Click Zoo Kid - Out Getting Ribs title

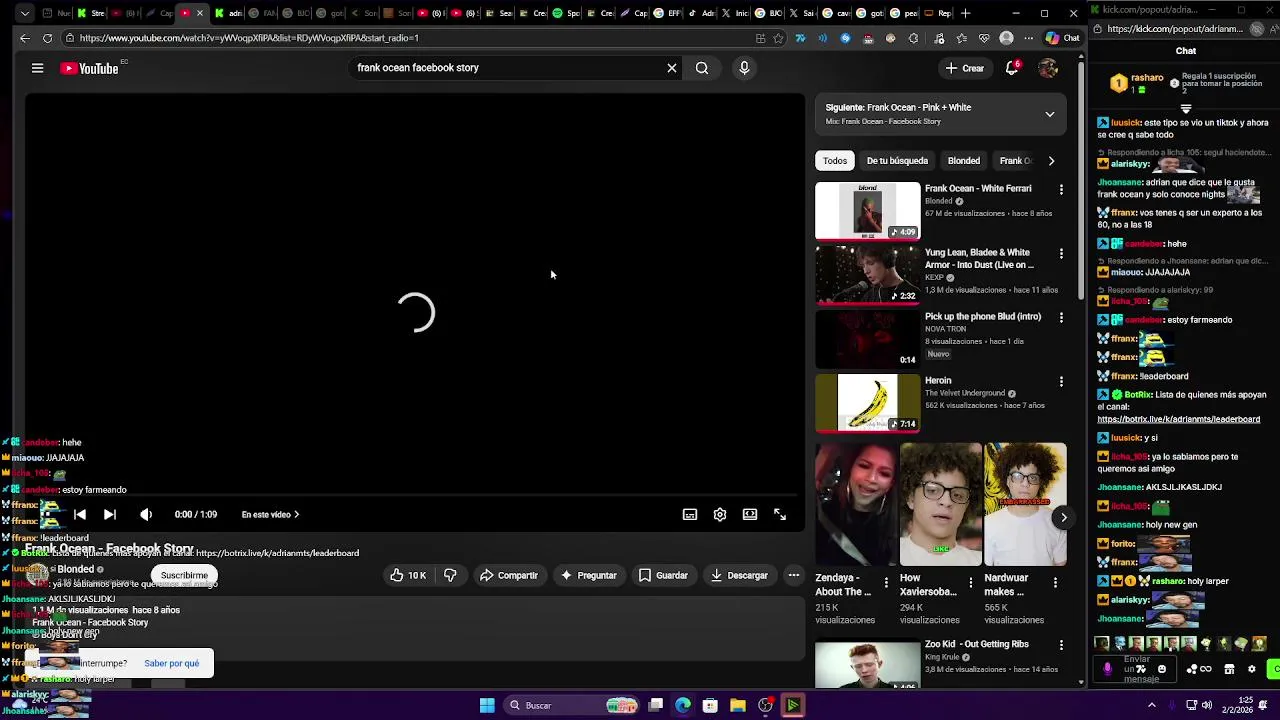976,644
